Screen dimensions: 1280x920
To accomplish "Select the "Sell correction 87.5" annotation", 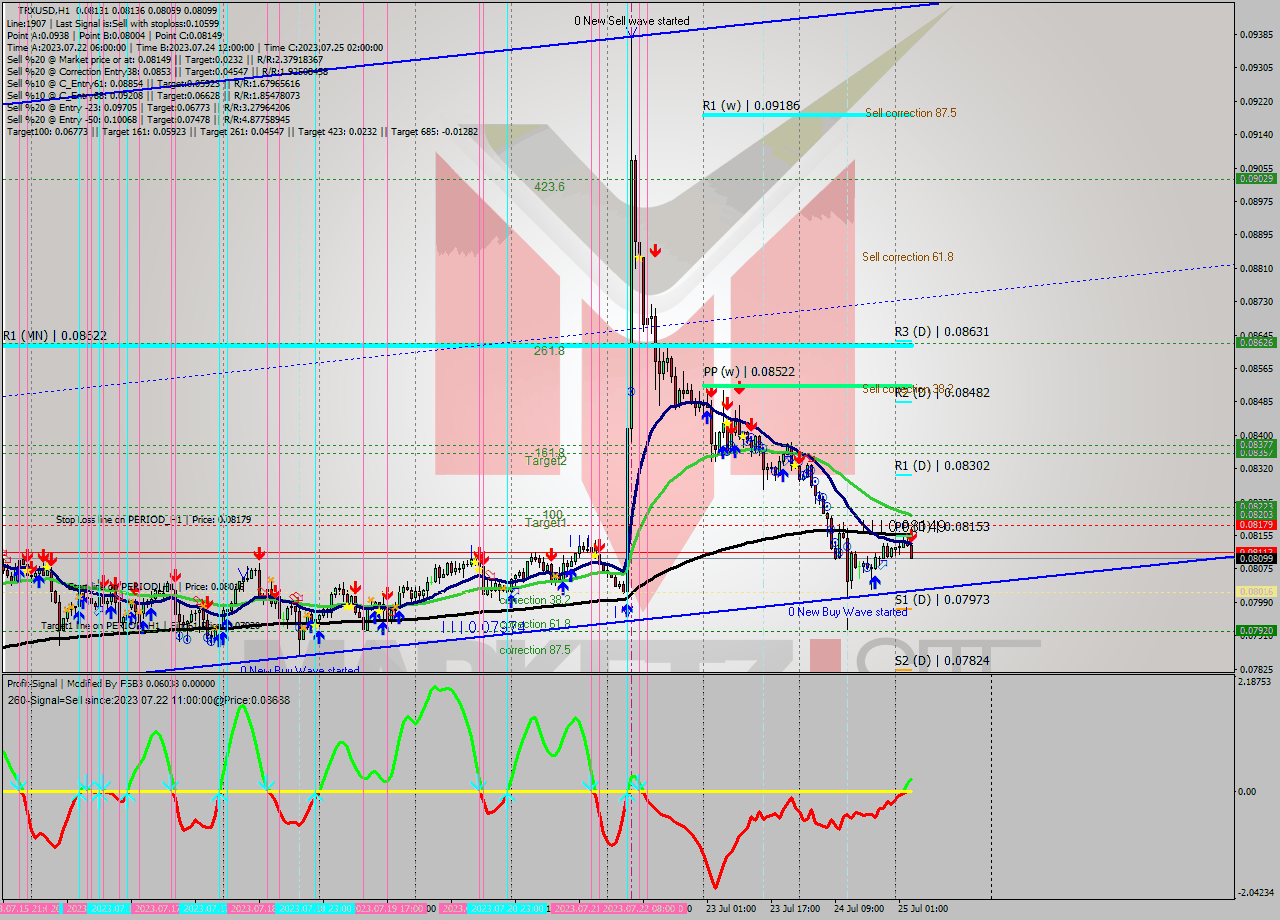I will tap(911, 113).
